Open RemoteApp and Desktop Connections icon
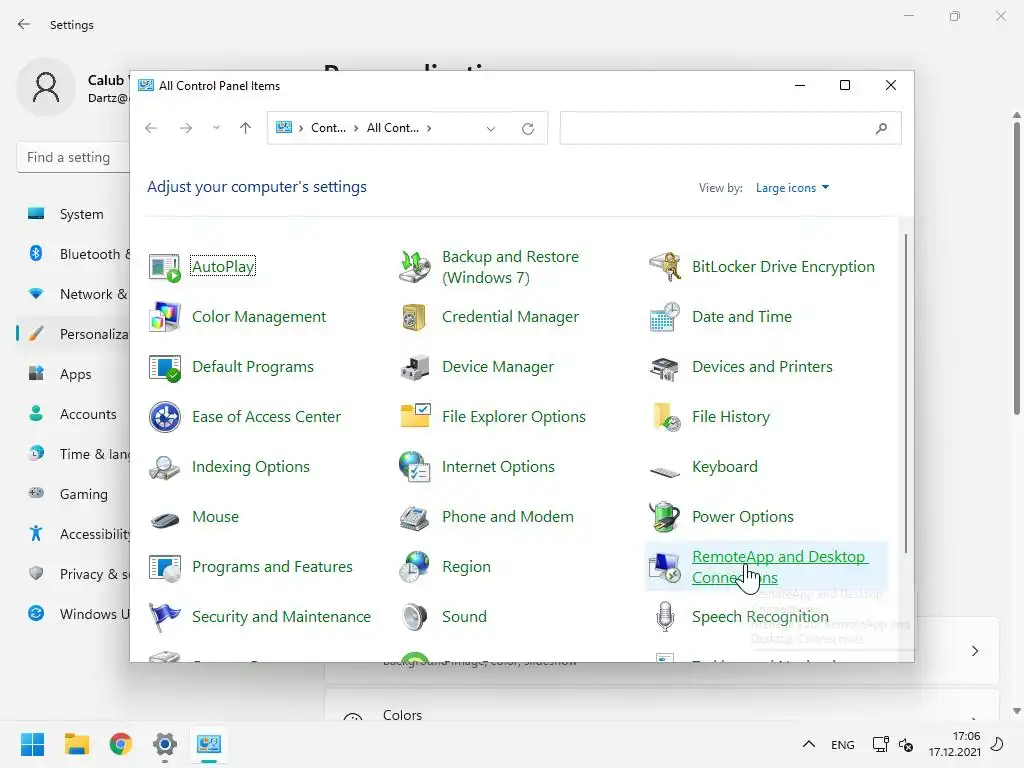This screenshot has width=1024, height=768. pyautogui.click(x=665, y=567)
